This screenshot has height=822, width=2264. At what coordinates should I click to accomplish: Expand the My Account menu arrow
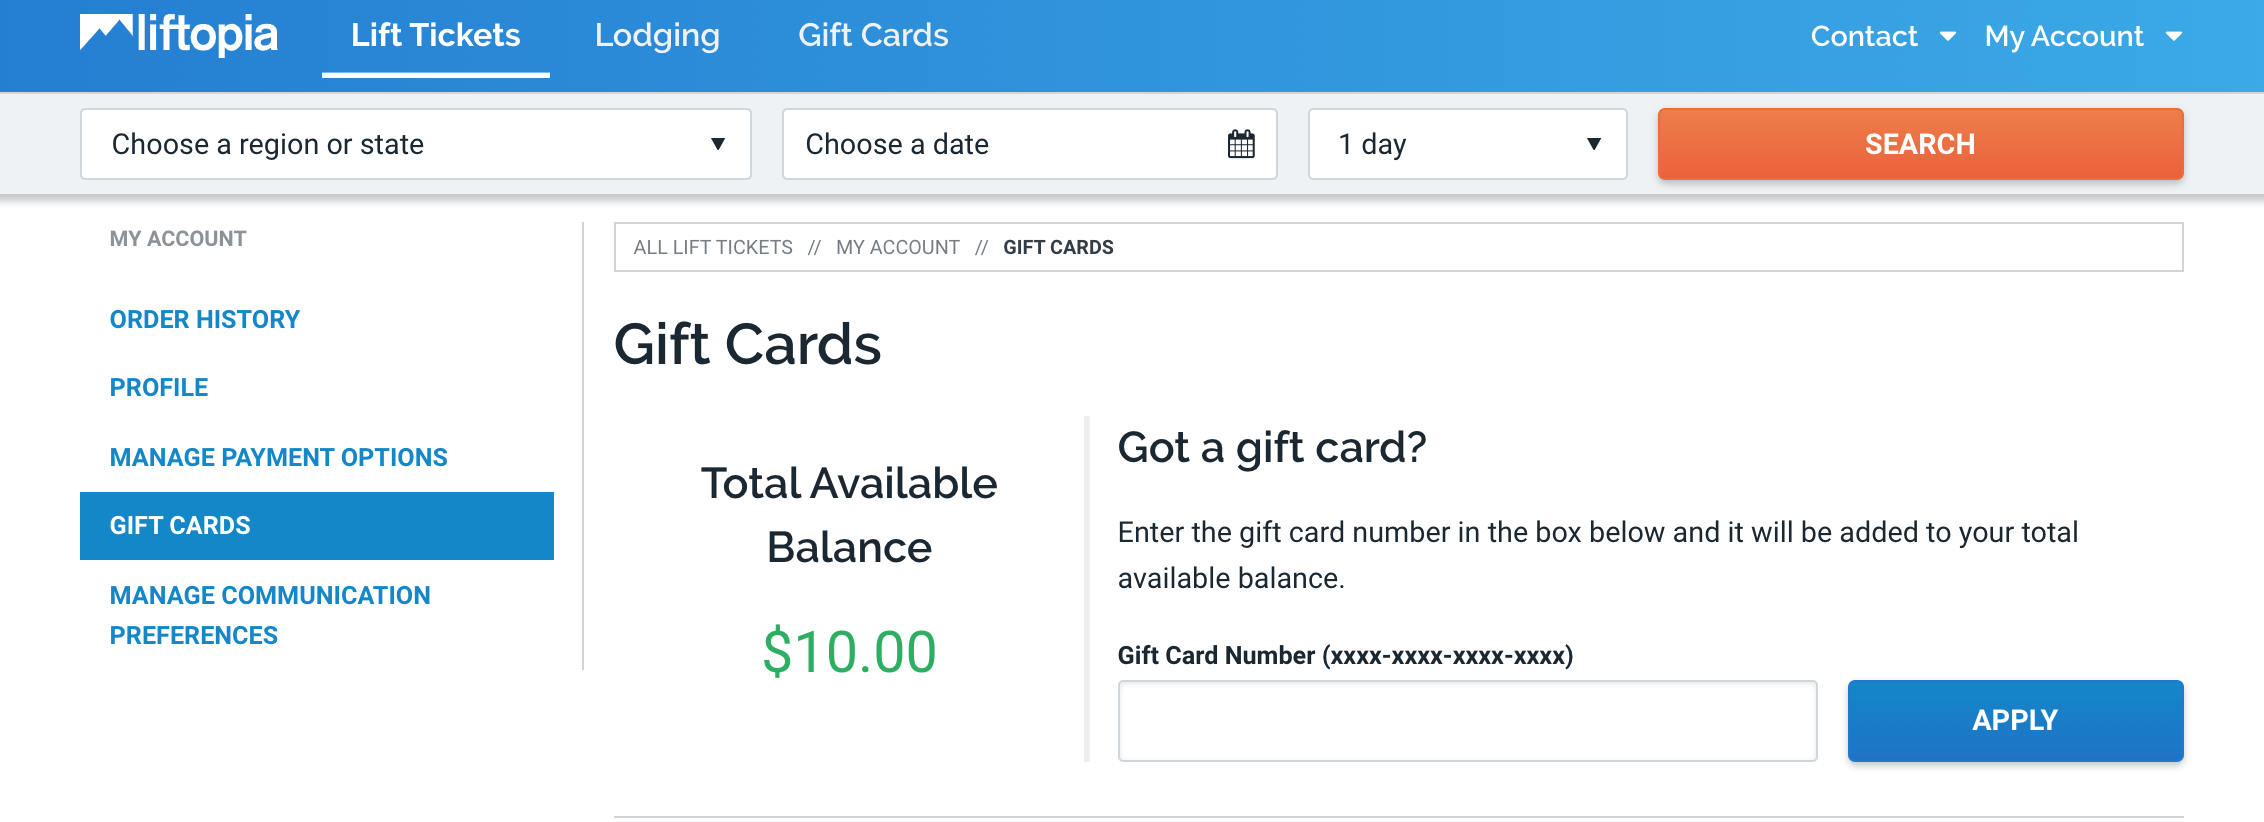point(2173,37)
